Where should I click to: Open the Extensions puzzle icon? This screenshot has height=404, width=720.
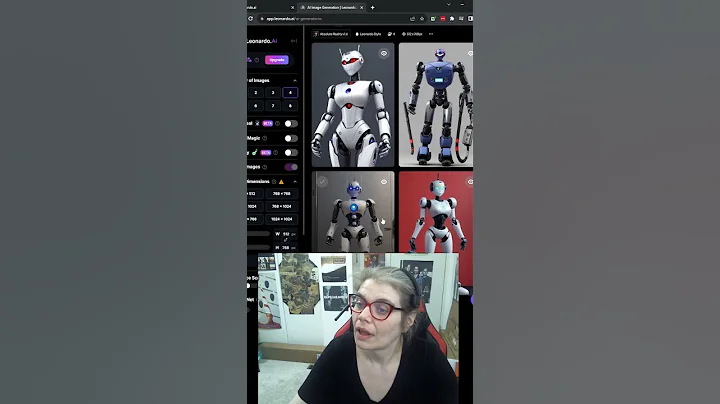[452, 19]
